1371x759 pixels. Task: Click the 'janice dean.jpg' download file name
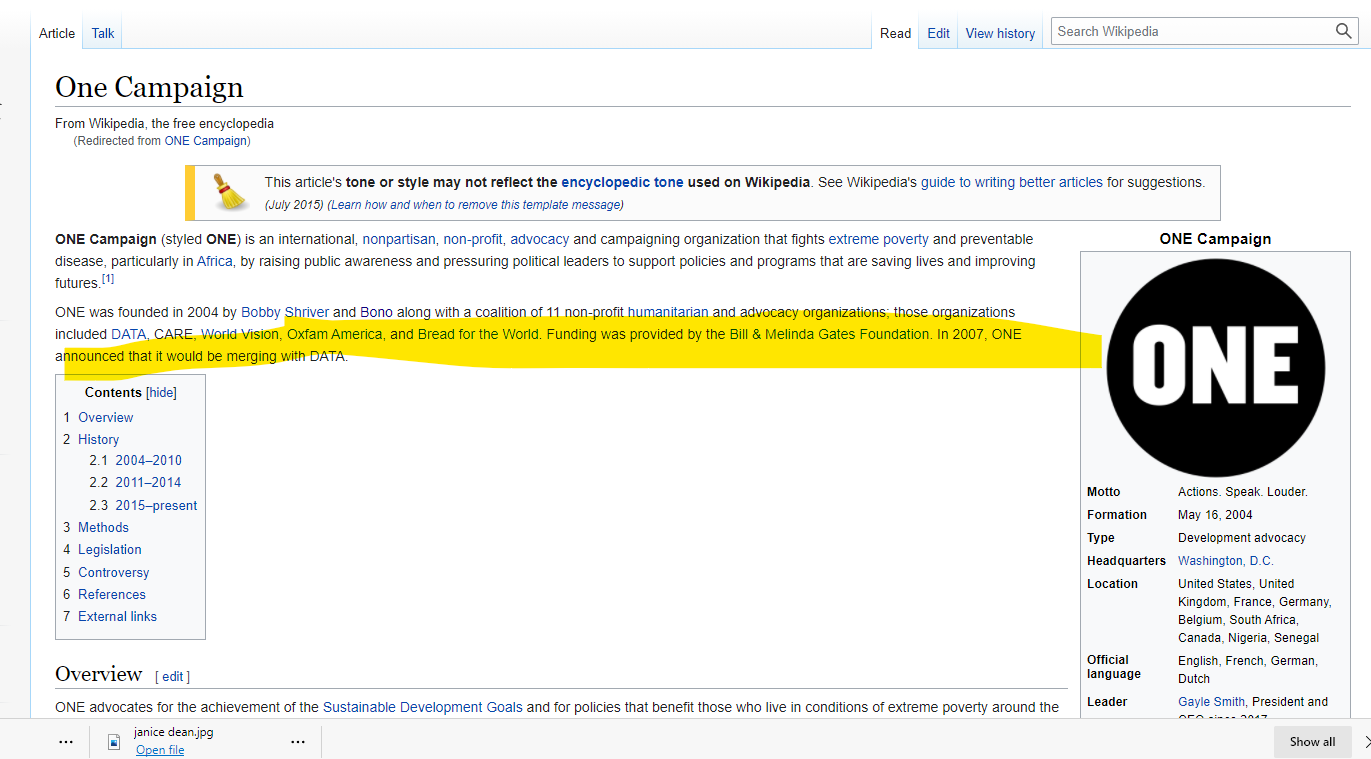[x=174, y=732]
